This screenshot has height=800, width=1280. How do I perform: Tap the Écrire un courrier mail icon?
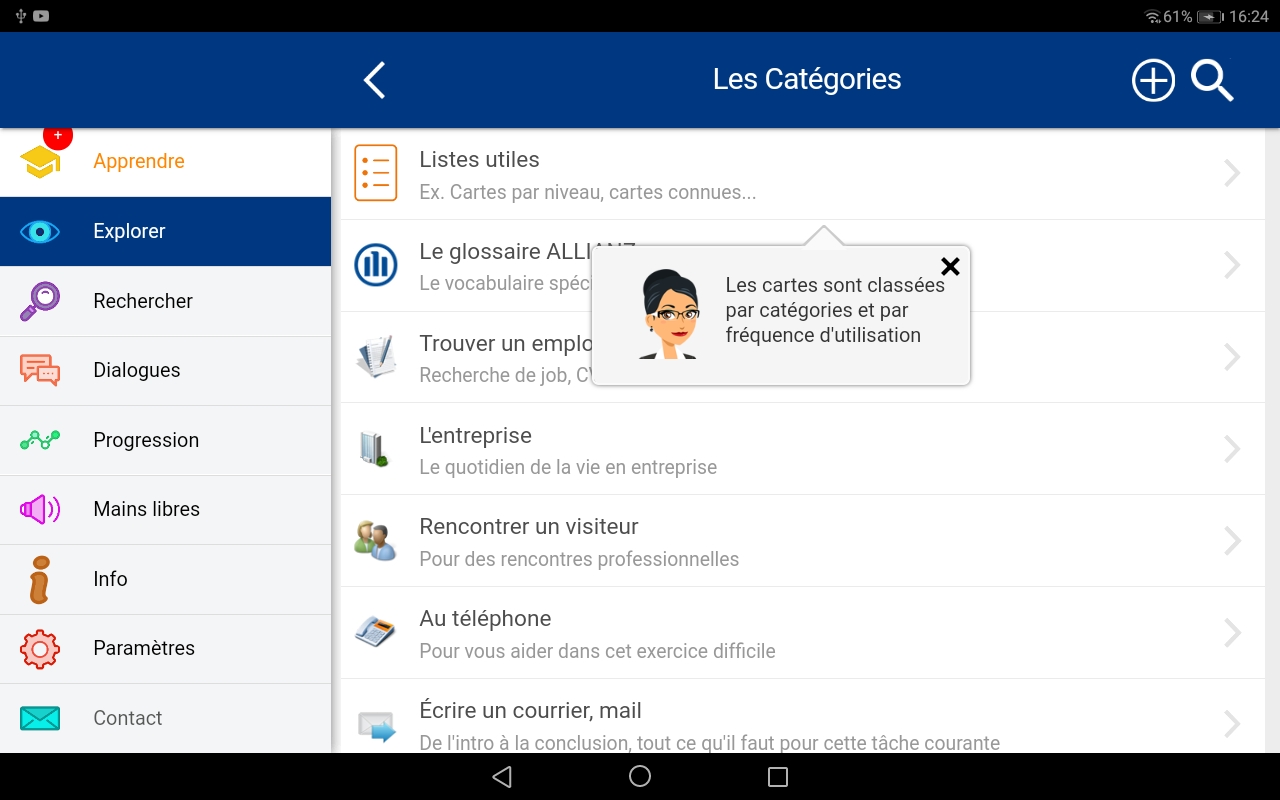point(377,726)
